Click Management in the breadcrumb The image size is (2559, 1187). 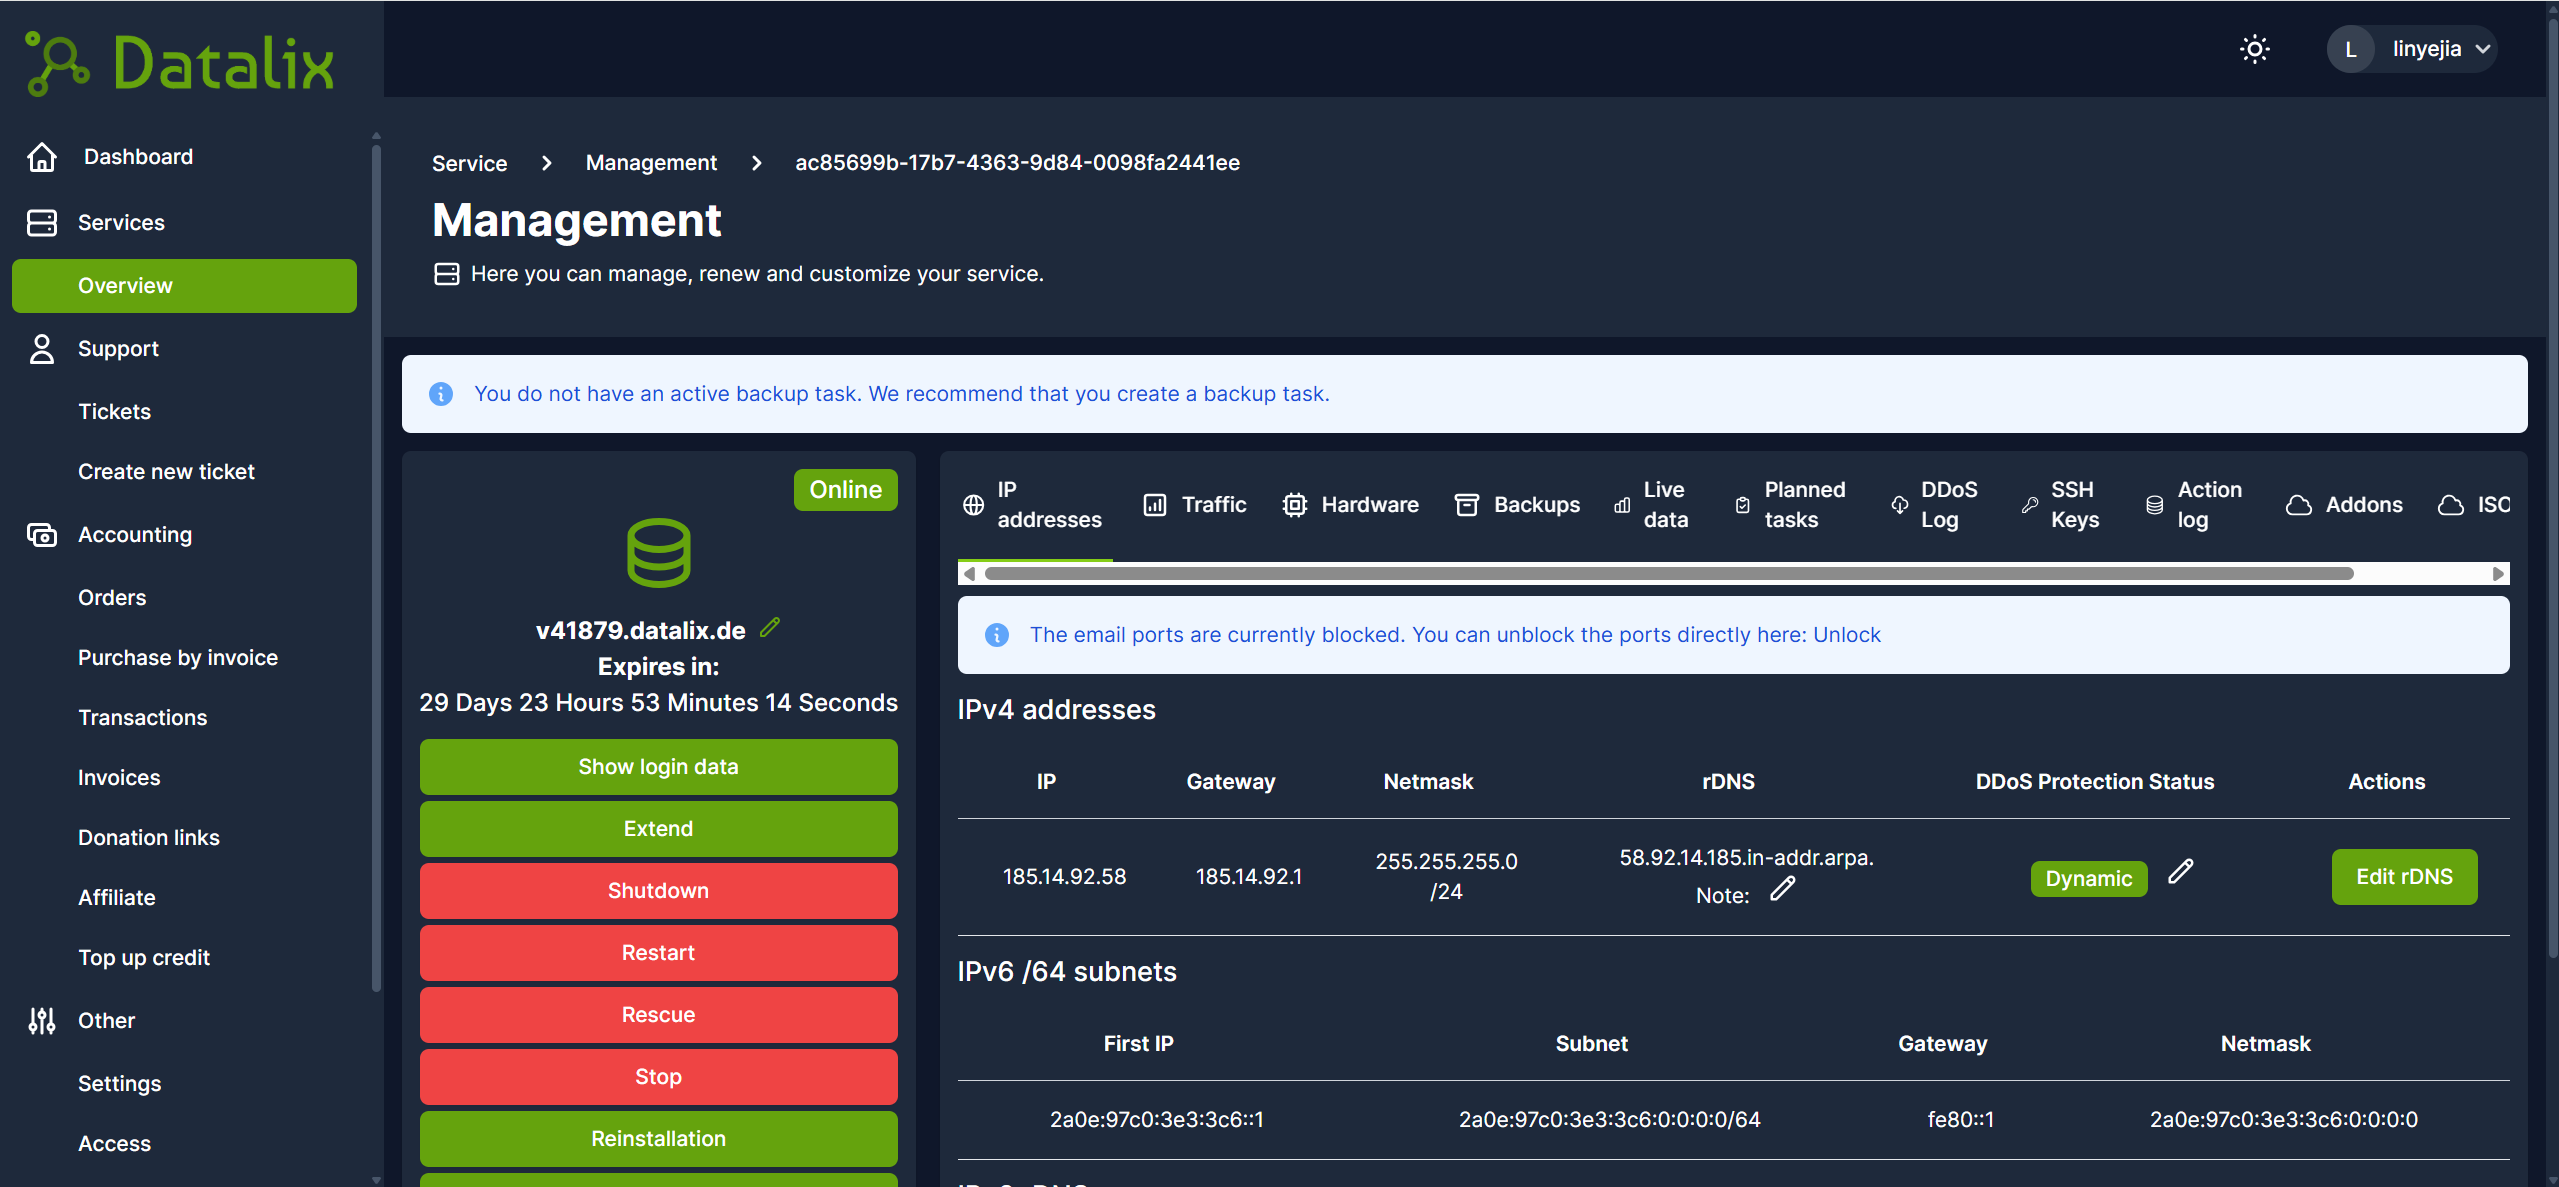(651, 163)
